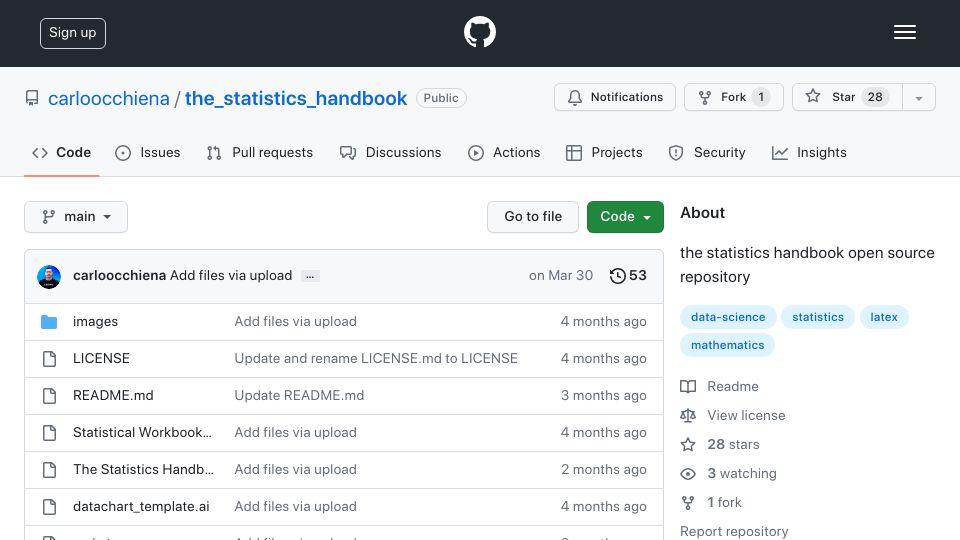
Task: Click the README.md file icon
Action: (x=50, y=396)
